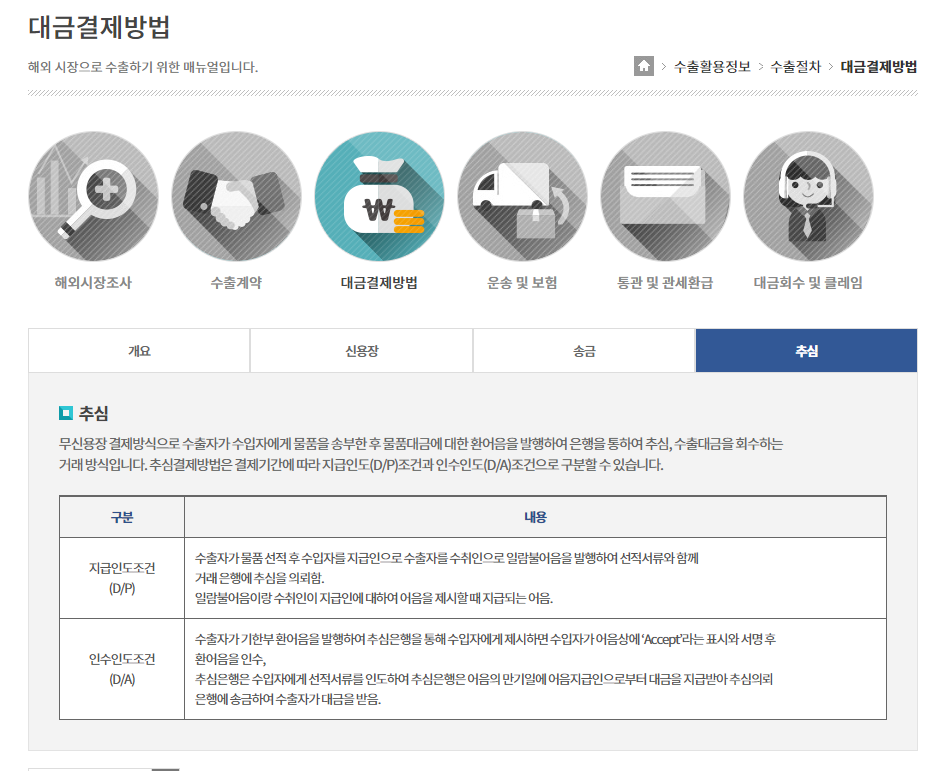Click the 운송 및 보험 label

(x=522, y=283)
